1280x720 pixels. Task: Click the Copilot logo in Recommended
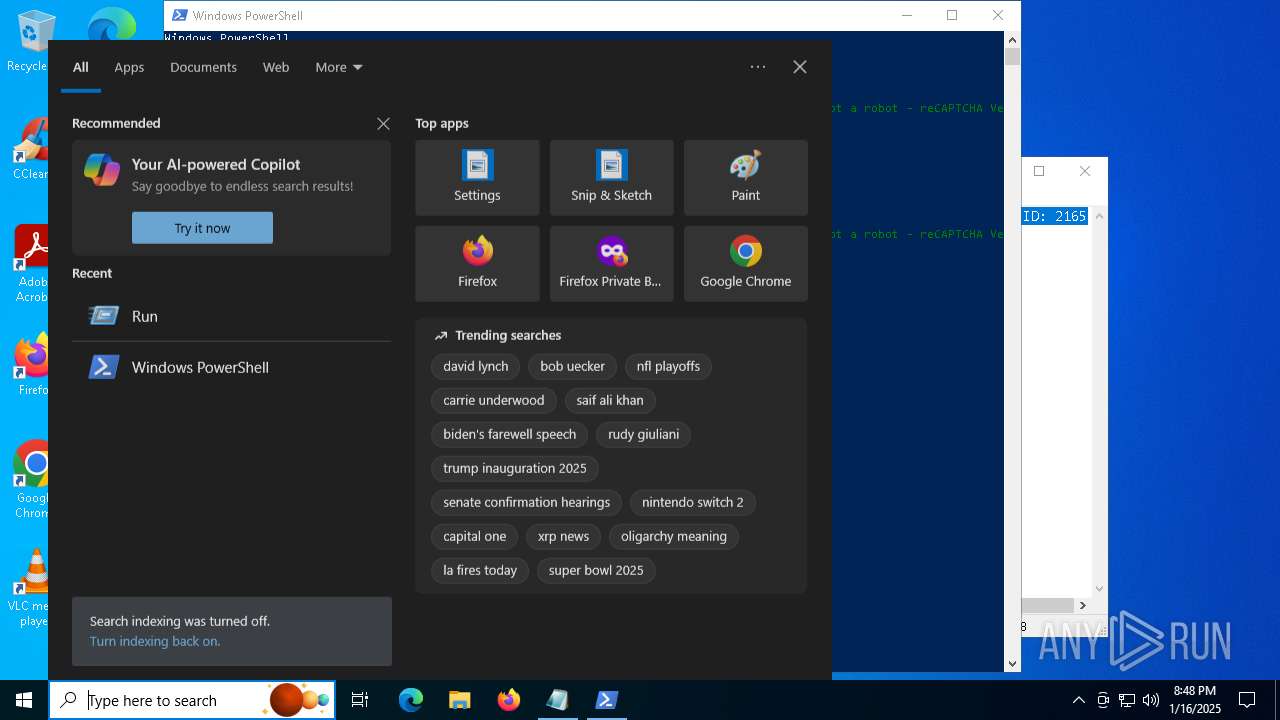tap(102, 170)
